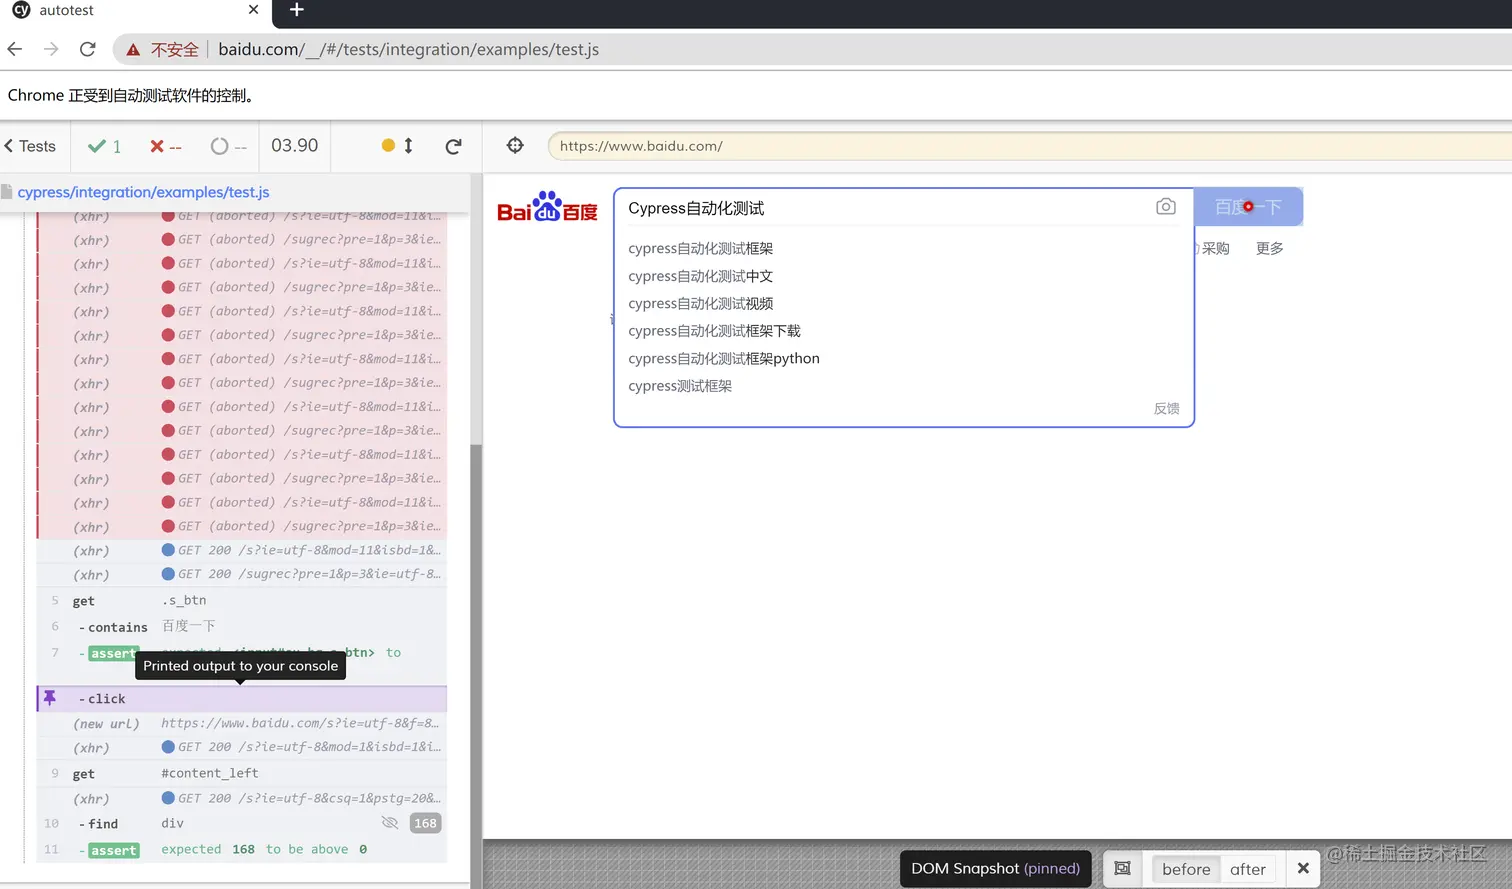Select suggestion cypress自动化测试框架
Viewport: 1512px width, 889px height.
click(x=700, y=248)
